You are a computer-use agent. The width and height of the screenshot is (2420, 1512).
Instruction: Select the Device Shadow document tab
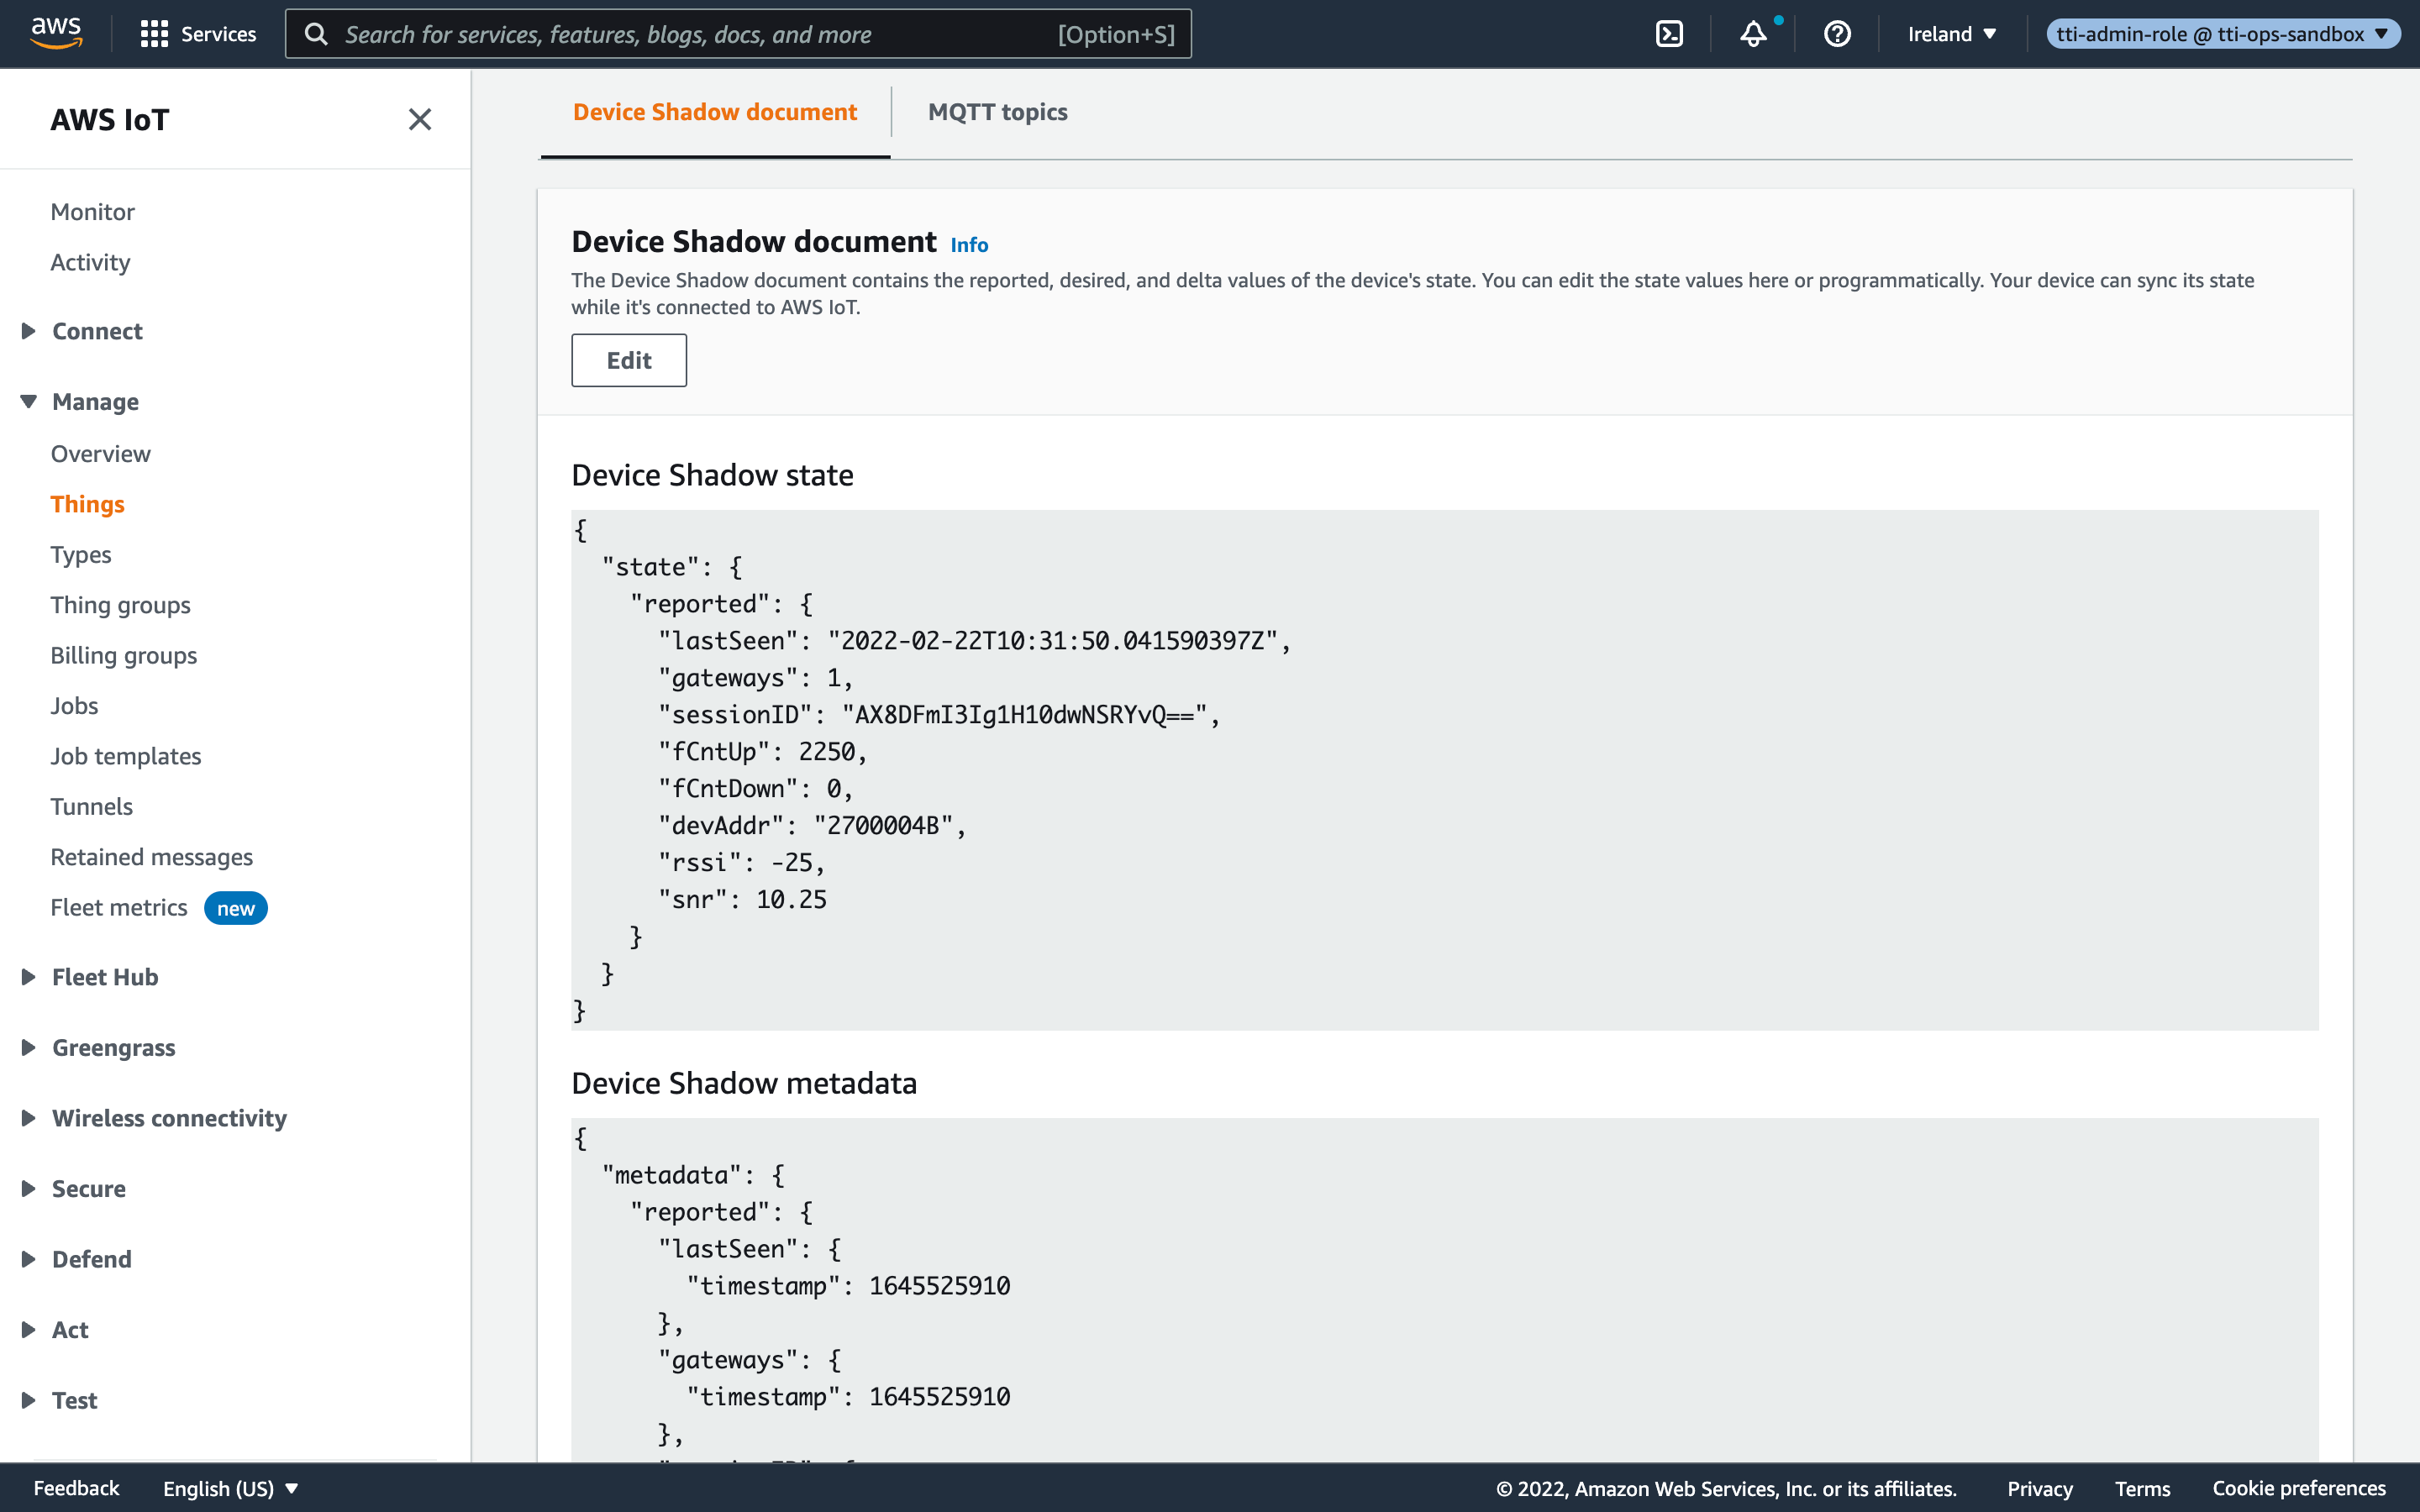tap(714, 112)
